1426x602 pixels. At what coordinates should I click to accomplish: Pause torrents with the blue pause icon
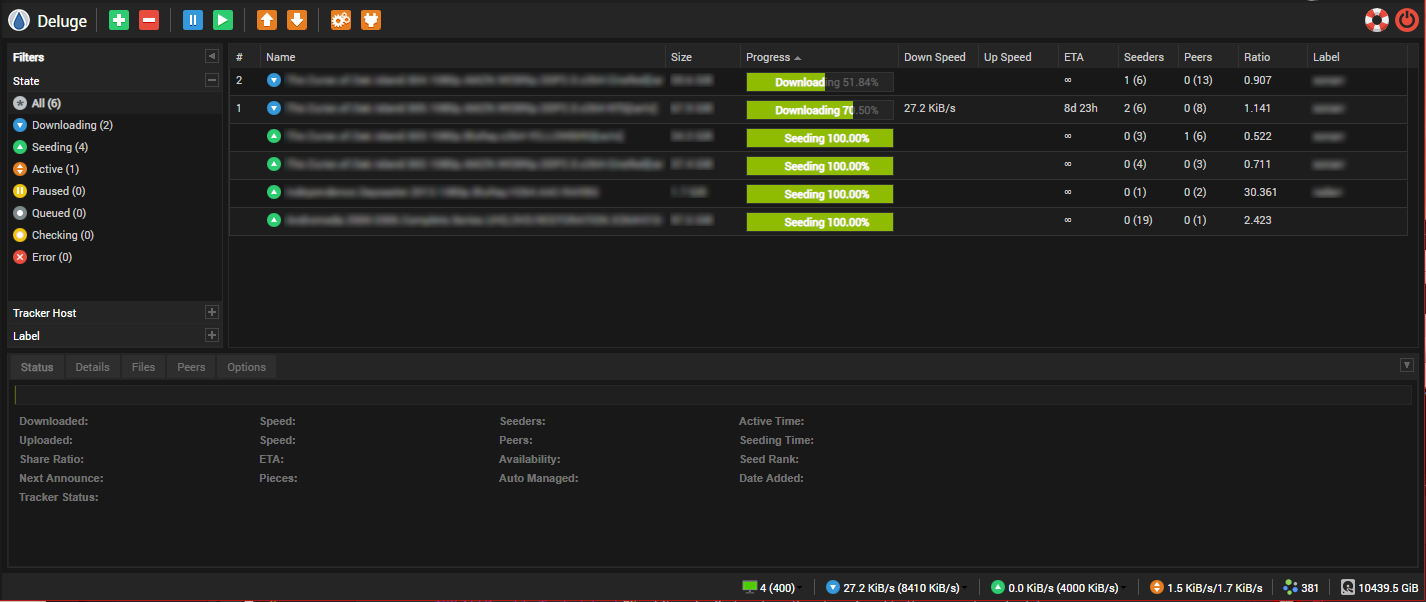tap(193, 20)
